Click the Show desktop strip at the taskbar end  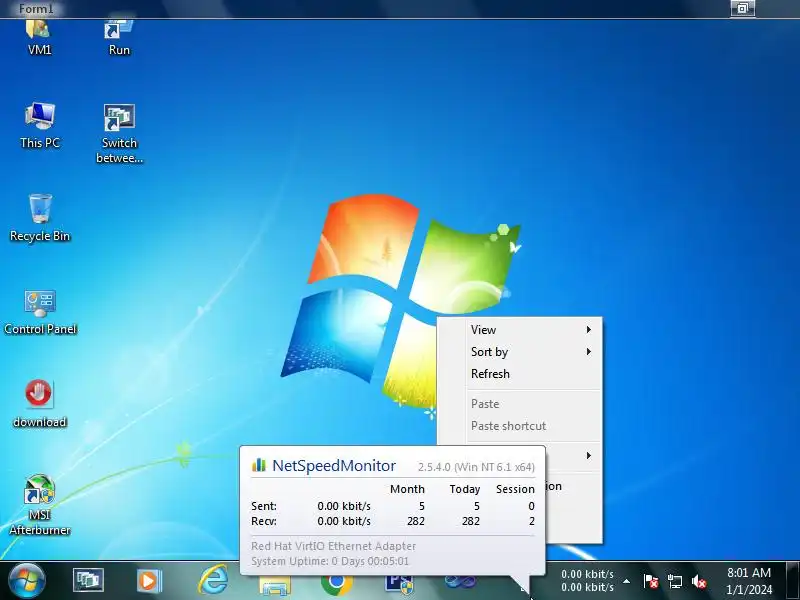pos(793,581)
